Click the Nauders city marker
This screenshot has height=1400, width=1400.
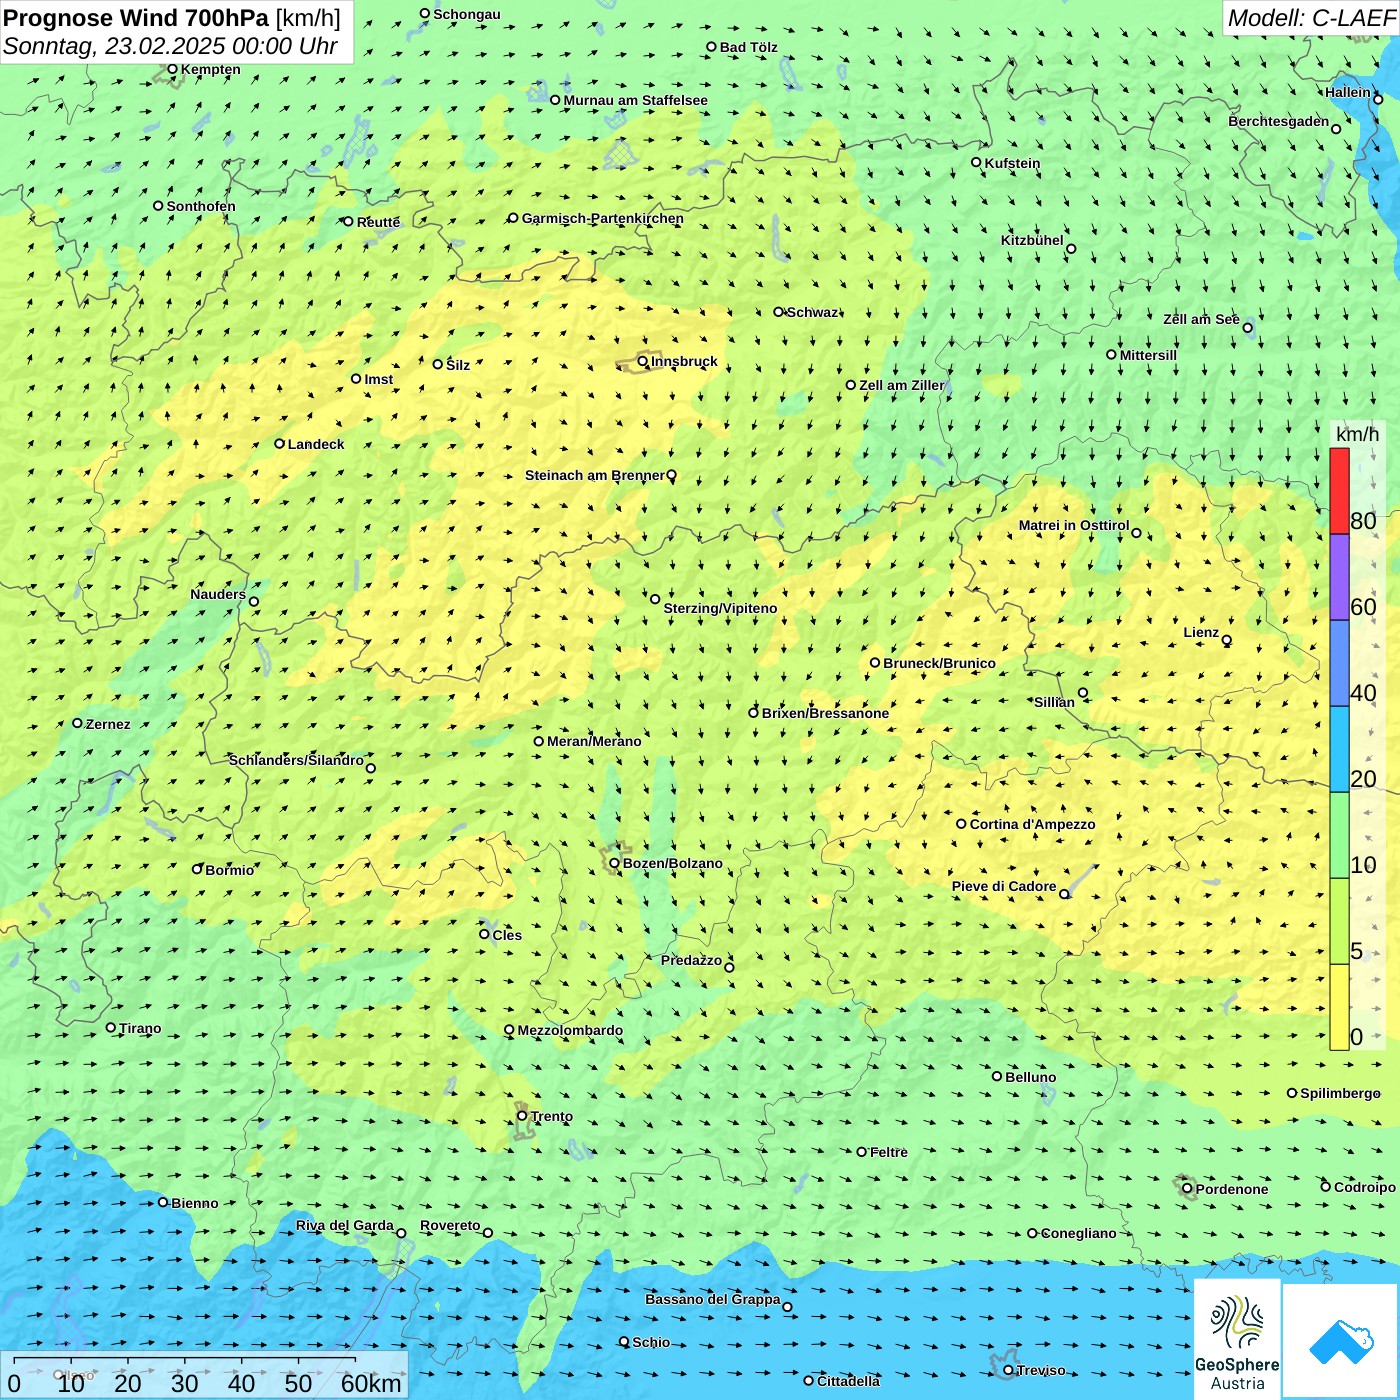tap(254, 601)
